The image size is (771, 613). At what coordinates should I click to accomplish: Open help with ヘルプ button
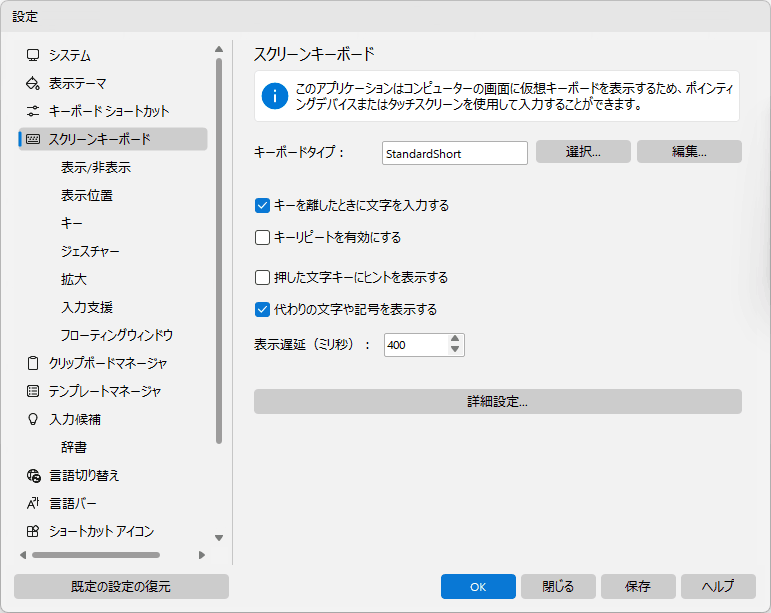click(x=718, y=586)
